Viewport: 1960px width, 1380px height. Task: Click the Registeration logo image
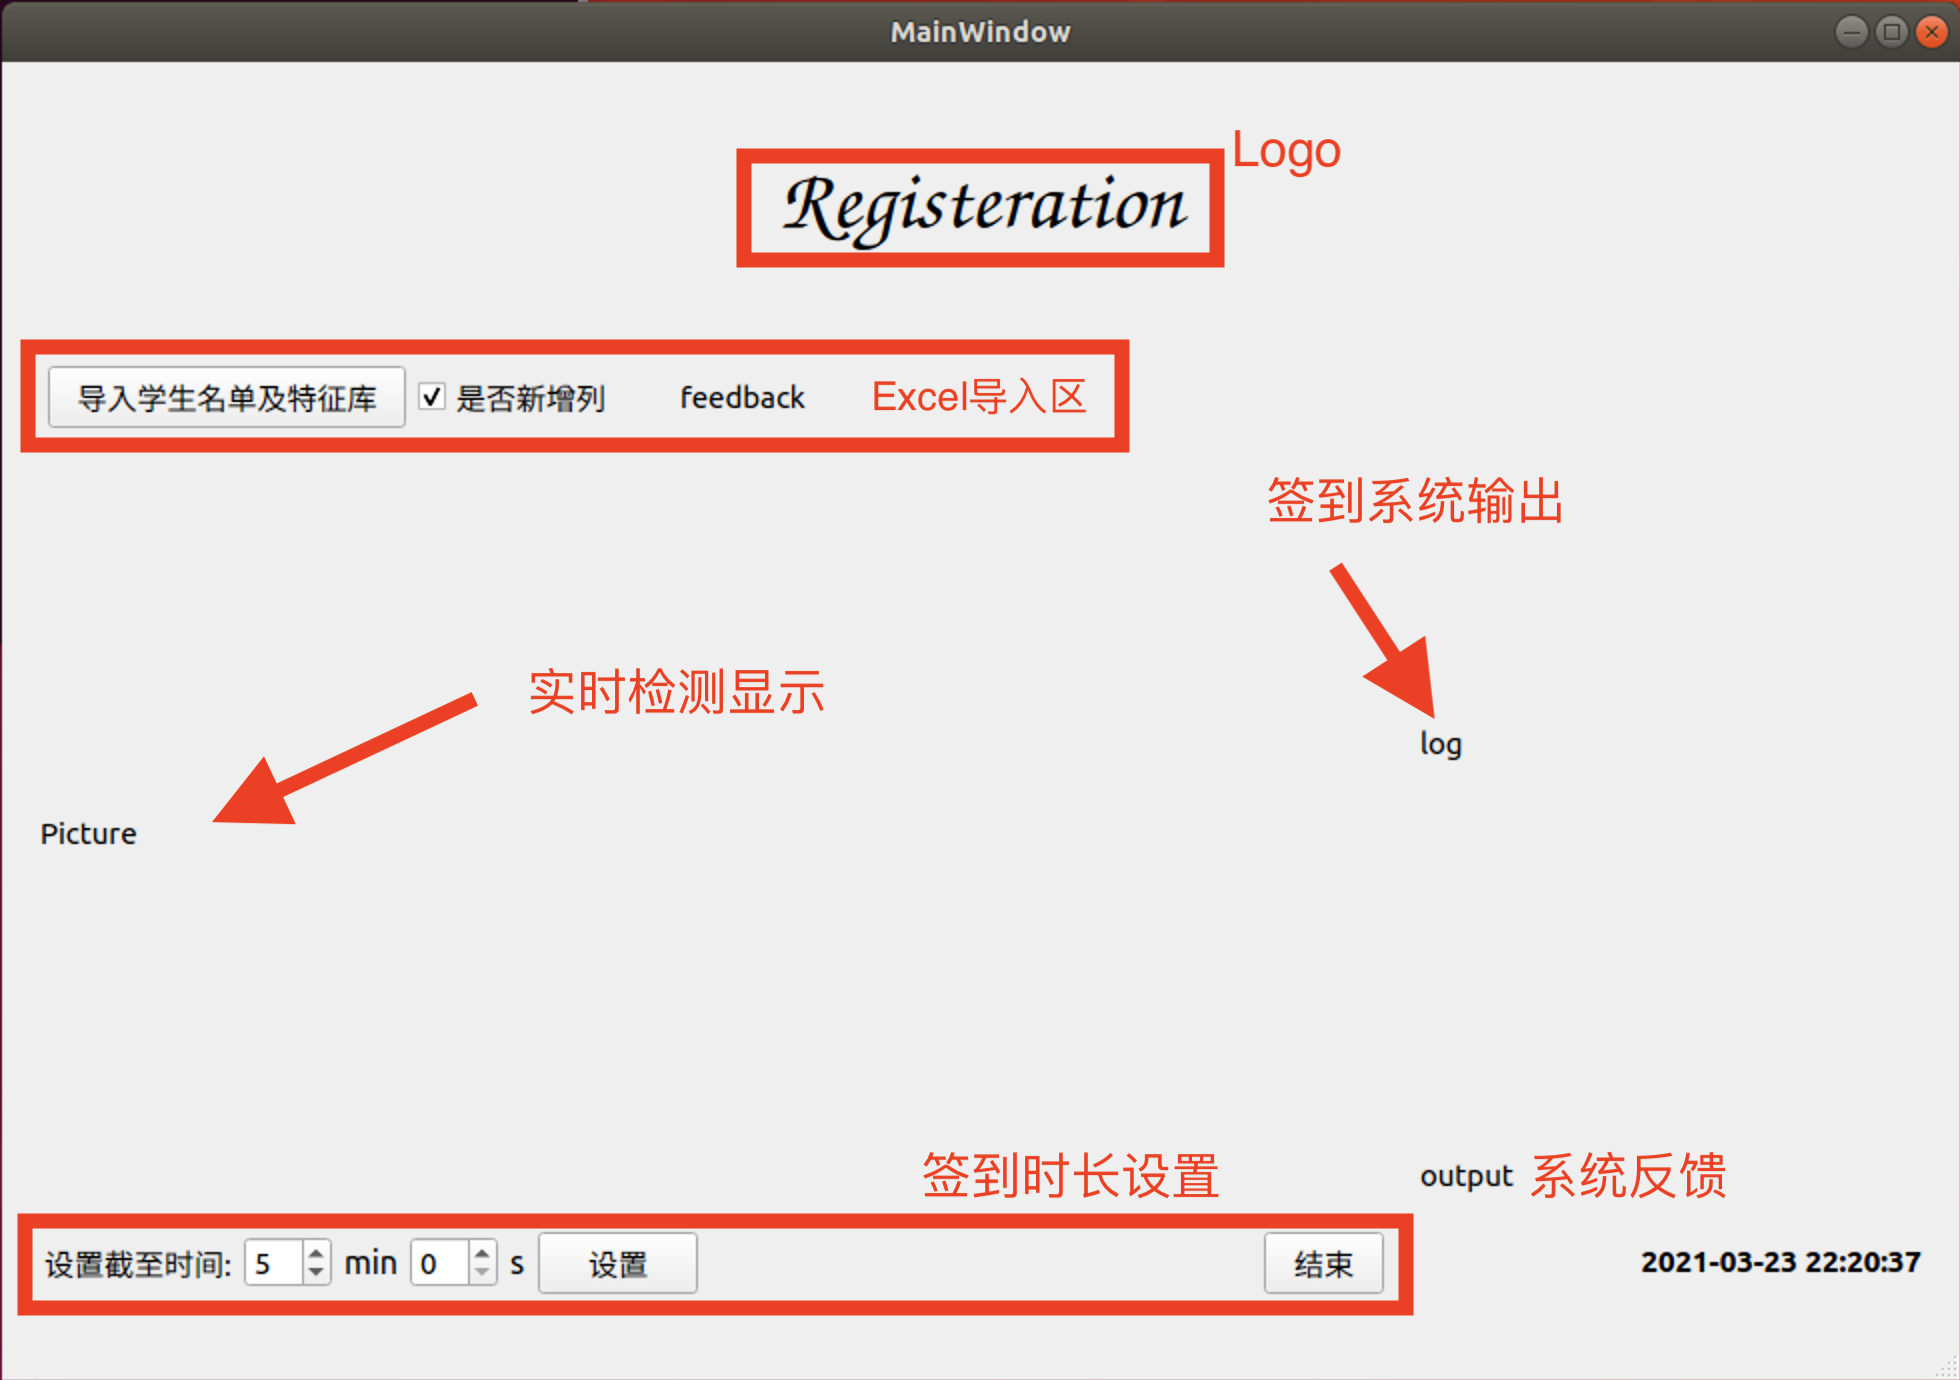coord(981,208)
